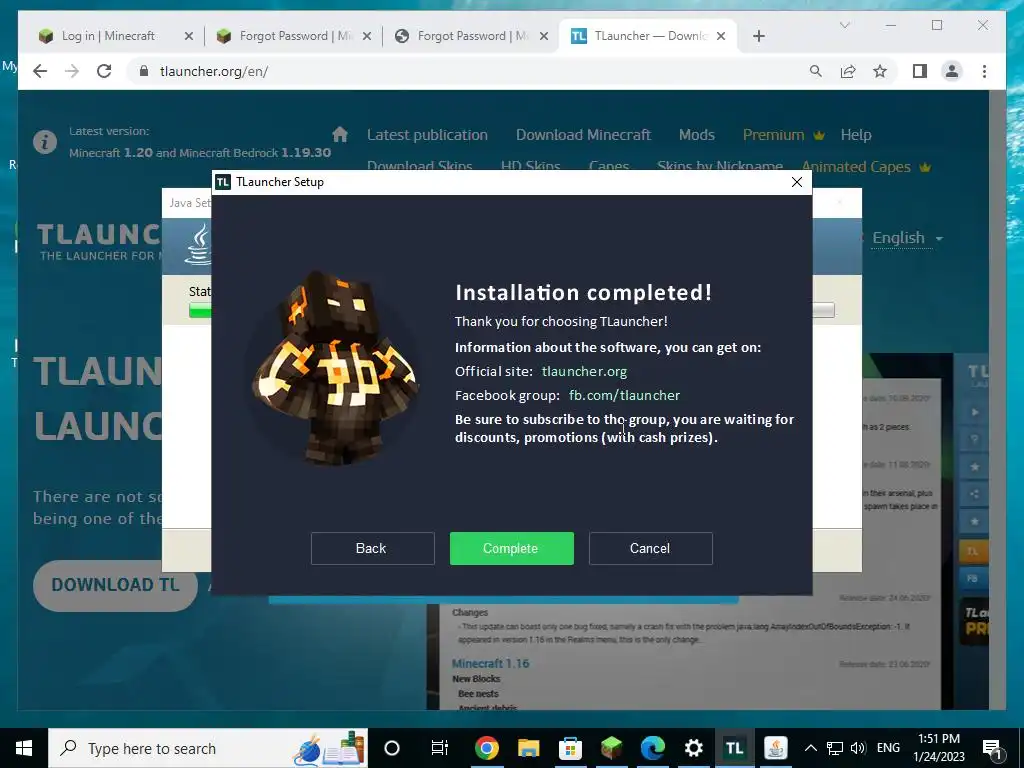
Task: Open the tab search chevron in Chrome
Action: tap(844, 25)
